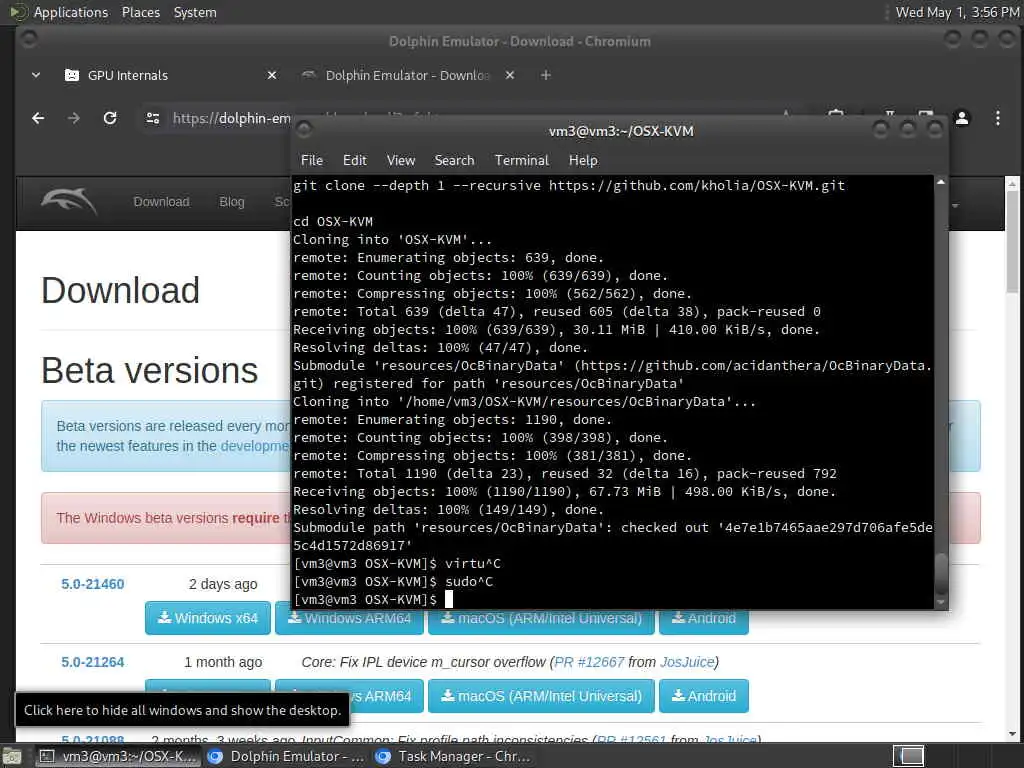Download Android build of 5.0-21264
This screenshot has height=768, width=1024.
pyautogui.click(x=703, y=696)
